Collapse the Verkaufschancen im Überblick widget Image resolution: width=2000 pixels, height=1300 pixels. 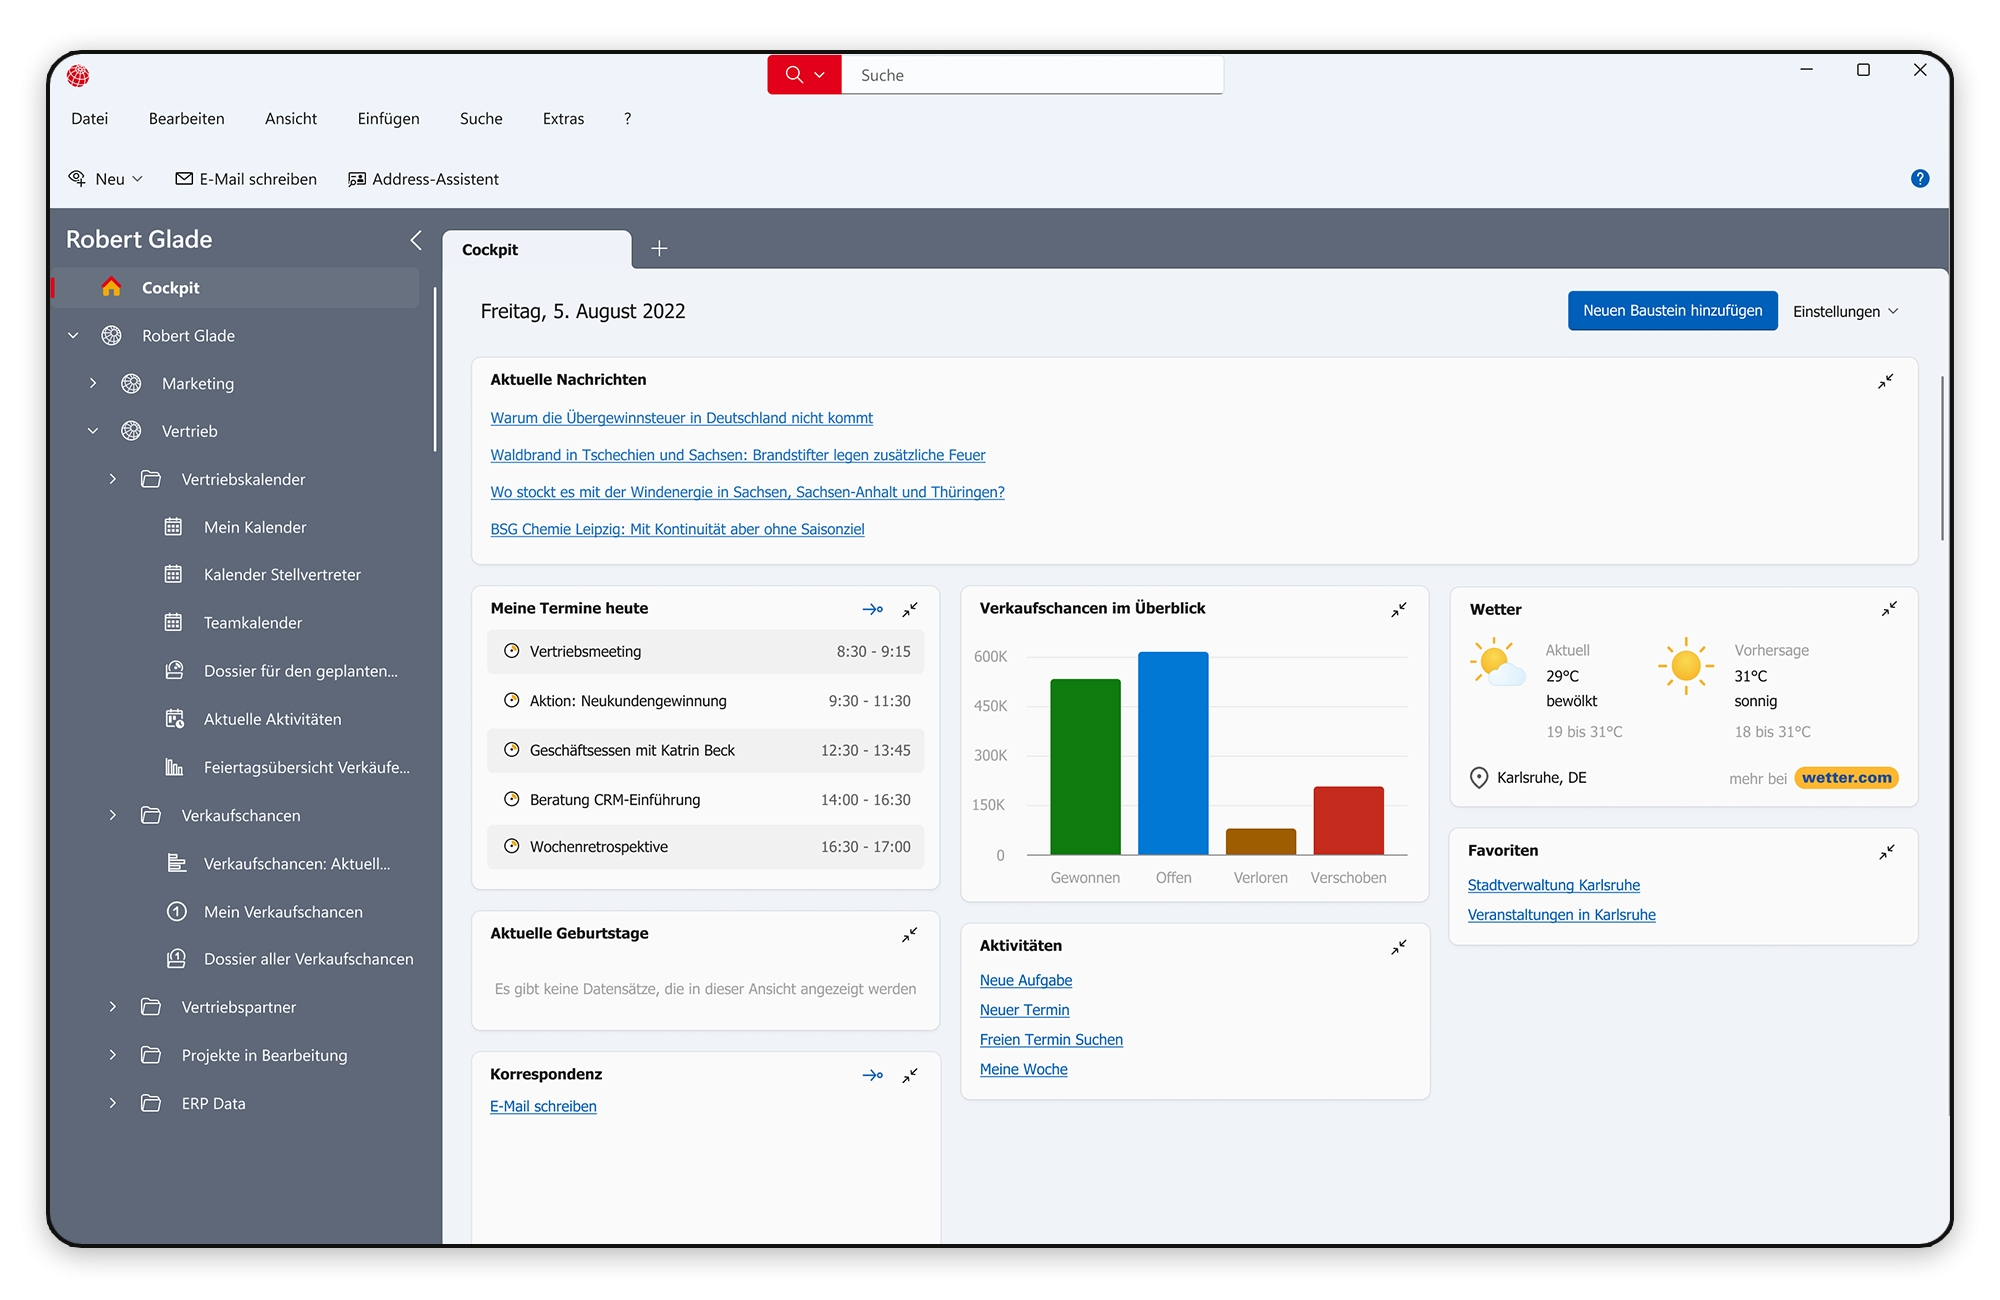point(1398,609)
